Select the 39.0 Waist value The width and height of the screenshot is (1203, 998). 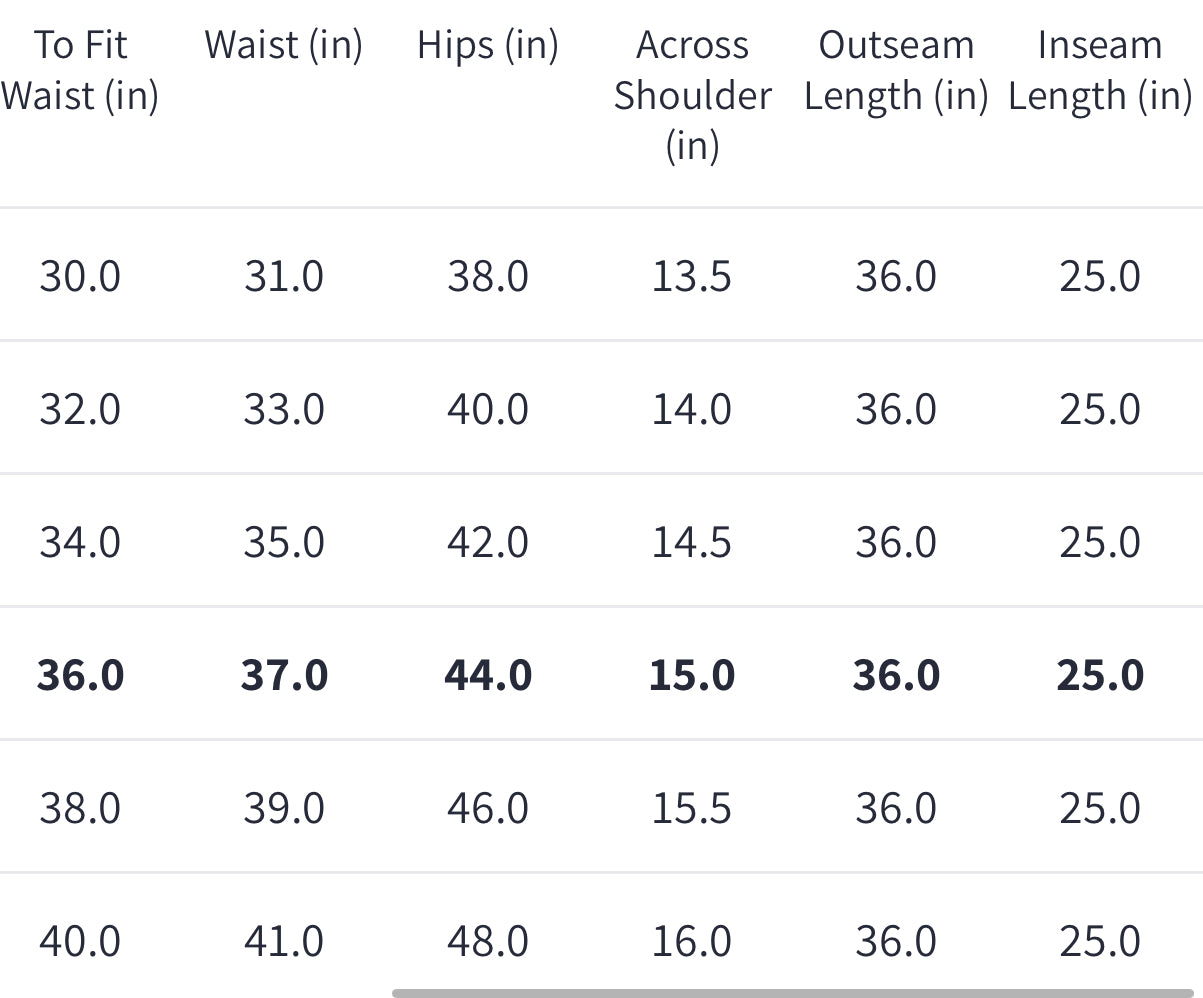click(284, 808)
